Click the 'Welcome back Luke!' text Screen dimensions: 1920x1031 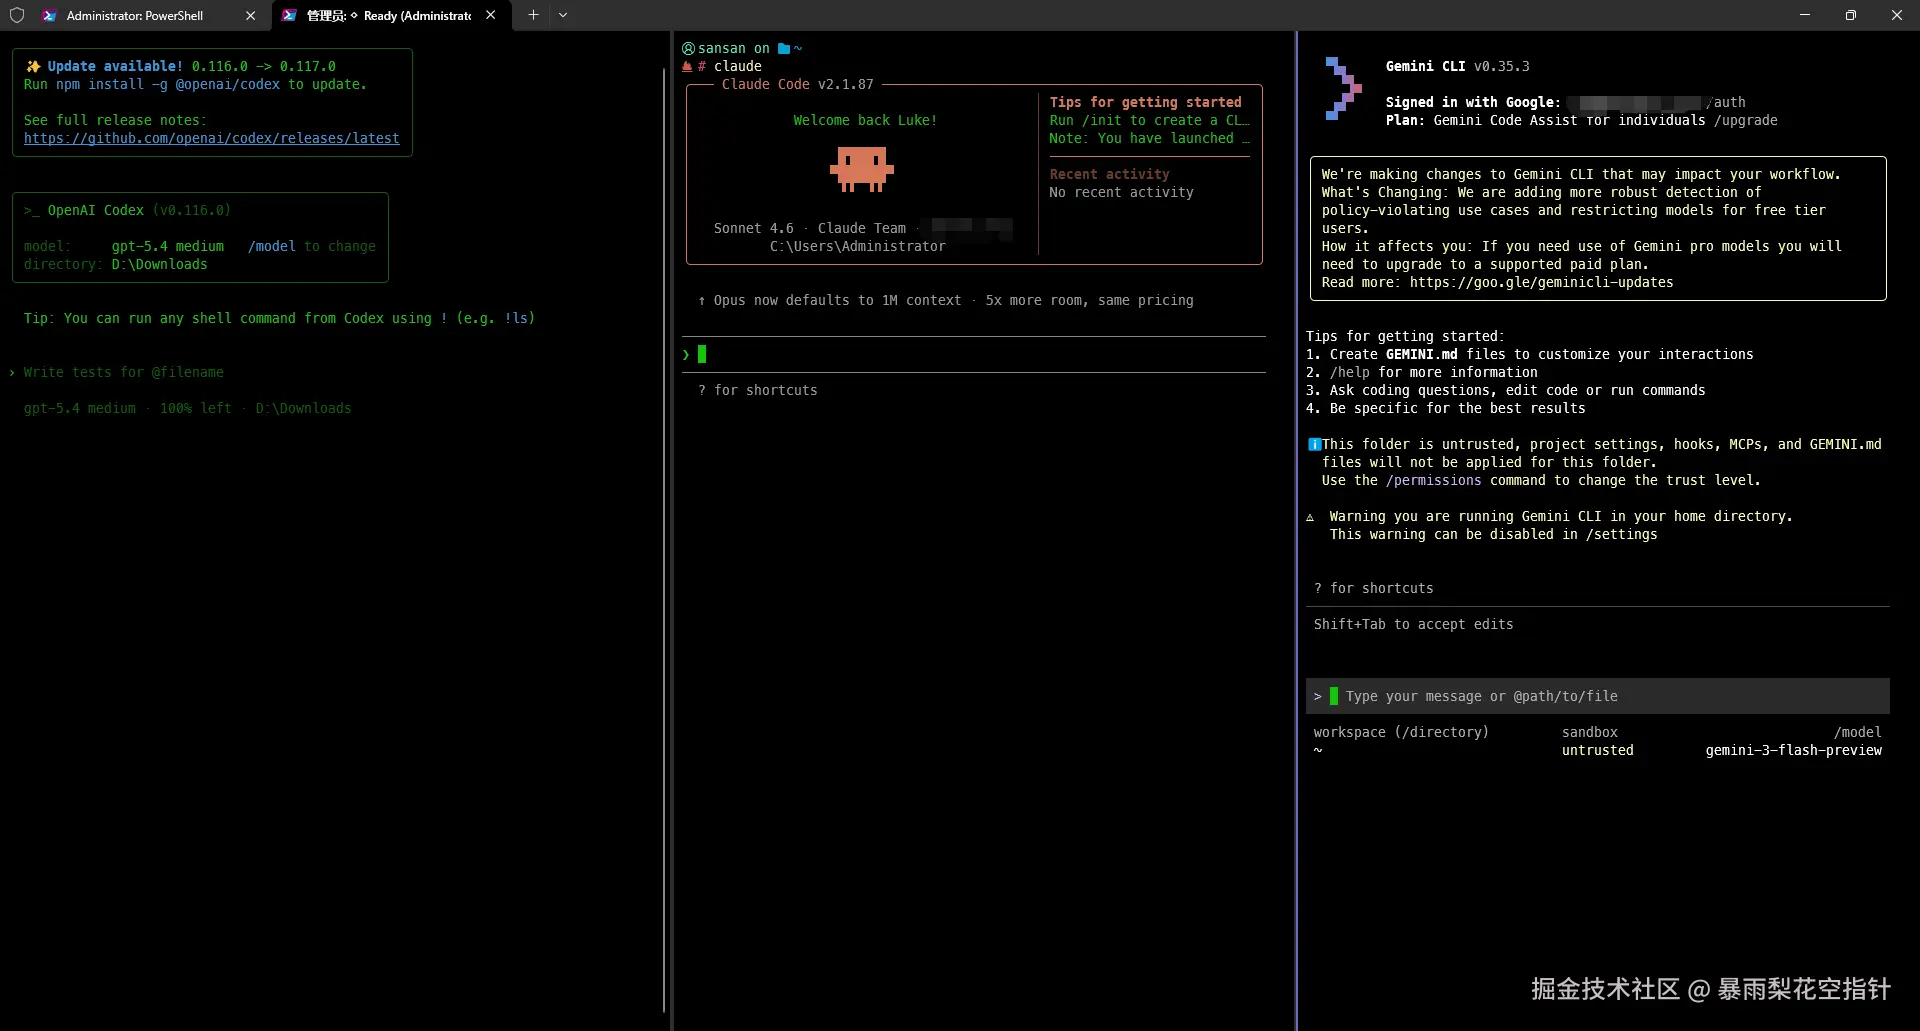865,120
